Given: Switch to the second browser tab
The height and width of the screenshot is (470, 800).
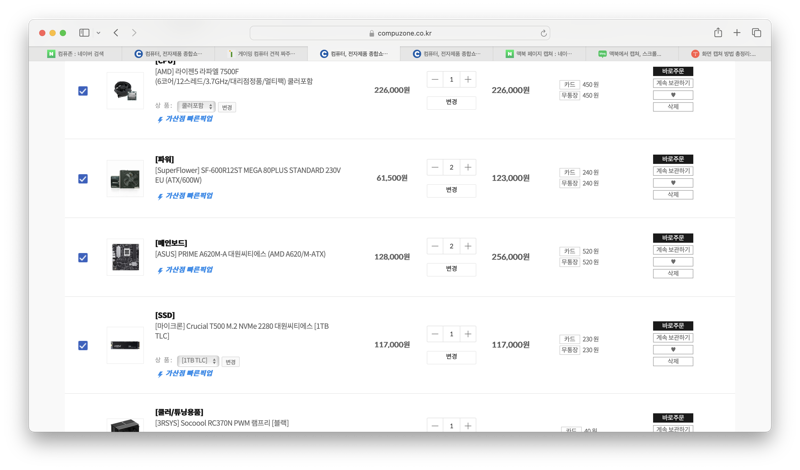Looking at the screenshot, I should point(168,54).
